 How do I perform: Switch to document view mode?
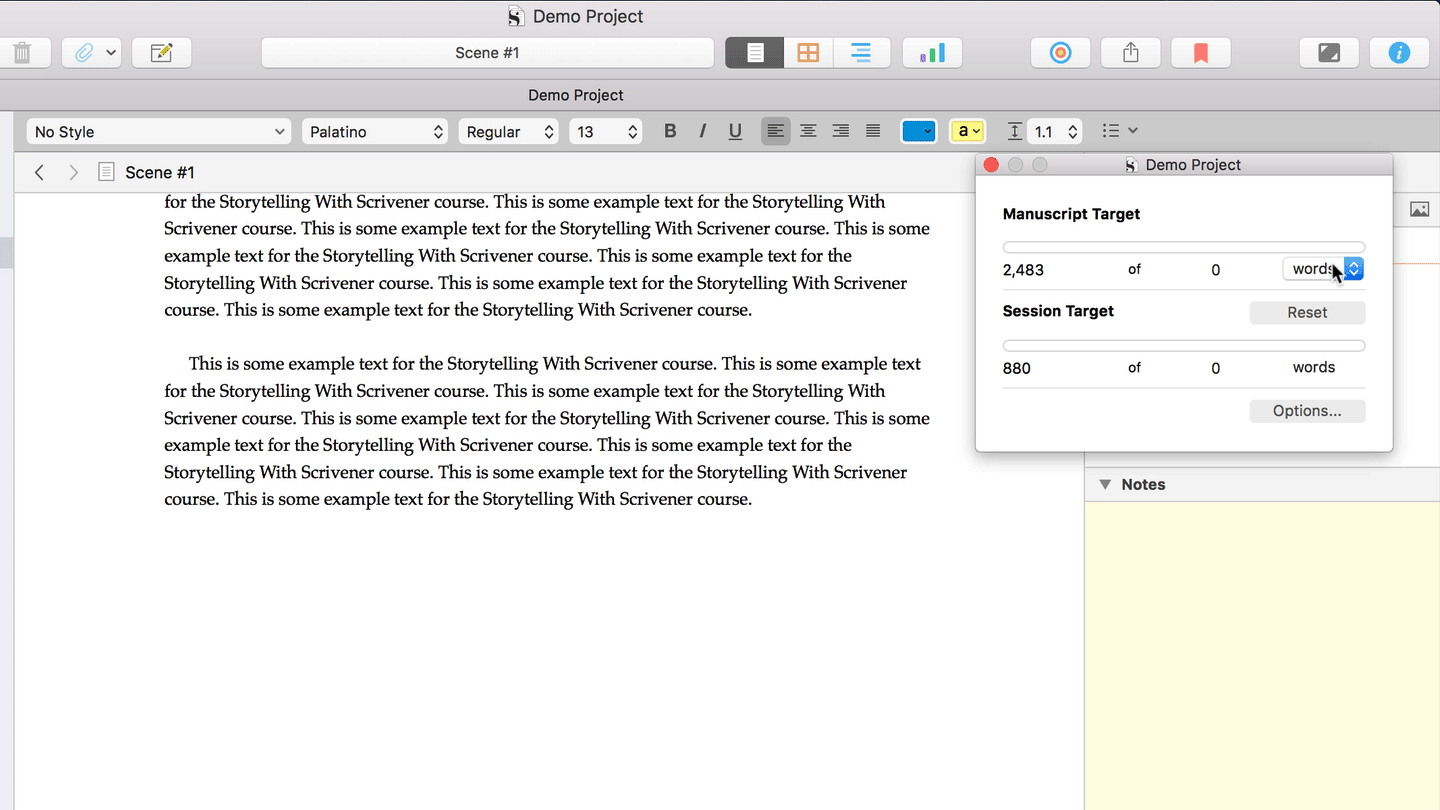pyautogui.click(x=755, y=53)
